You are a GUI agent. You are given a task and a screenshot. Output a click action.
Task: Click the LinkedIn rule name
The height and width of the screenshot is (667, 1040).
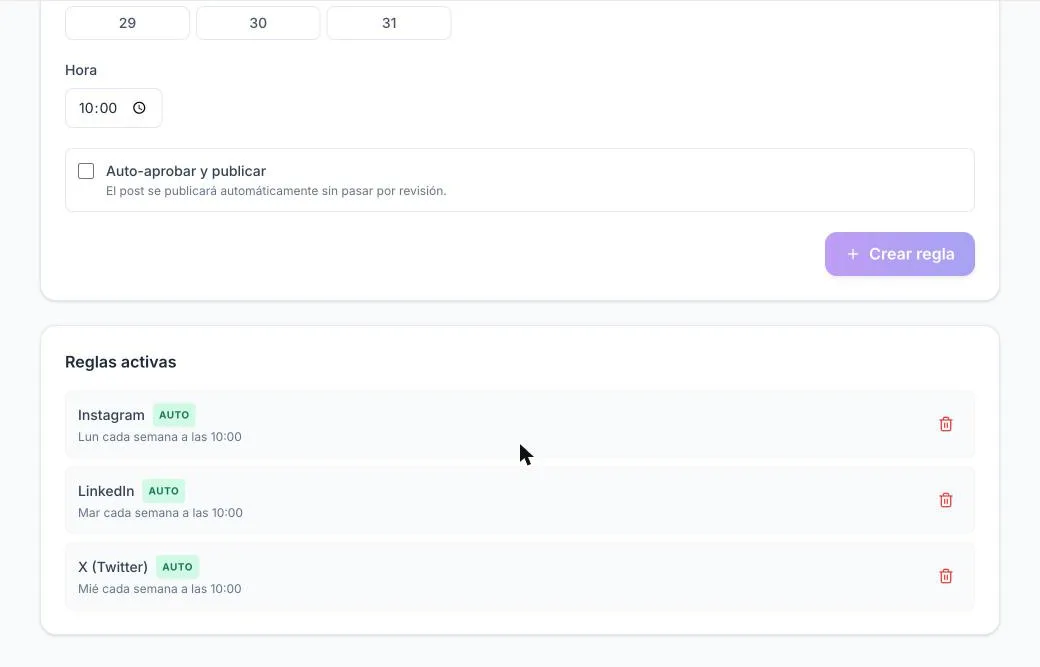pyautogui.click(x=106, y=491)
